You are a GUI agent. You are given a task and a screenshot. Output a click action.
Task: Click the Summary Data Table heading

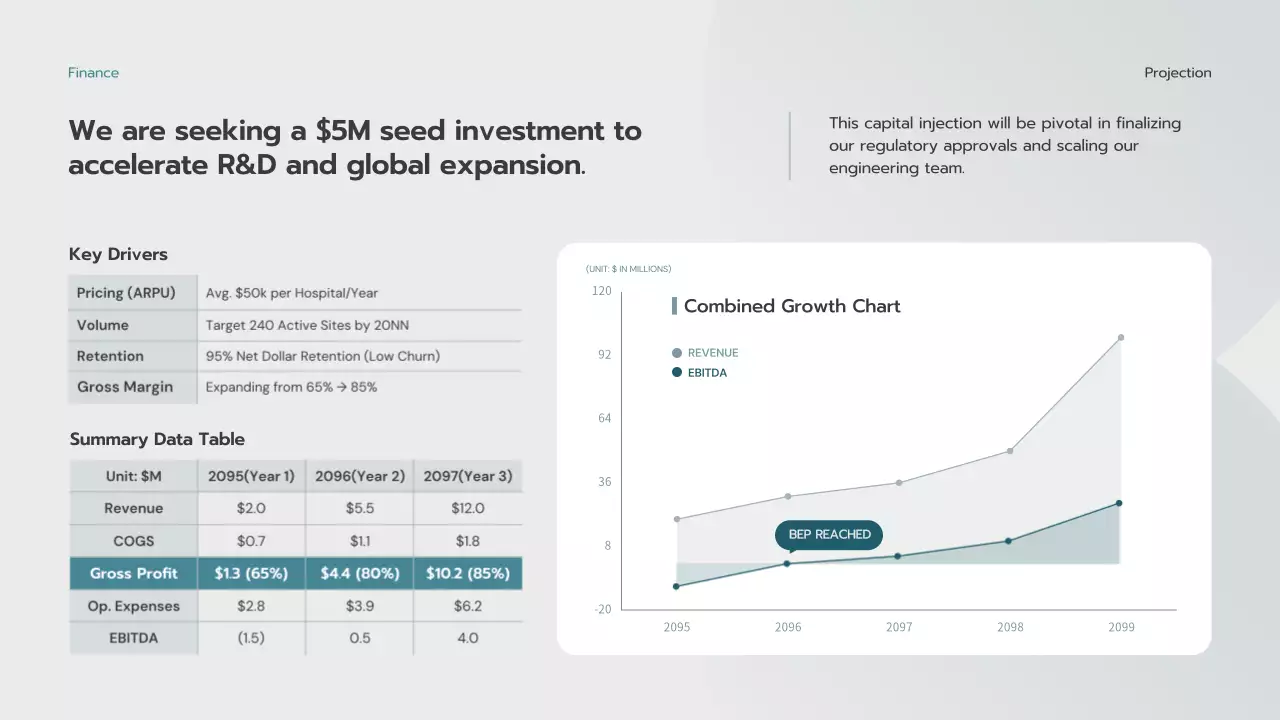coord(157,439)
